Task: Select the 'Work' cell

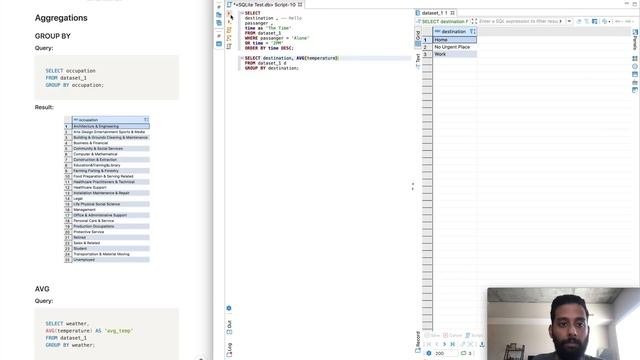Action: coord(455,54)
